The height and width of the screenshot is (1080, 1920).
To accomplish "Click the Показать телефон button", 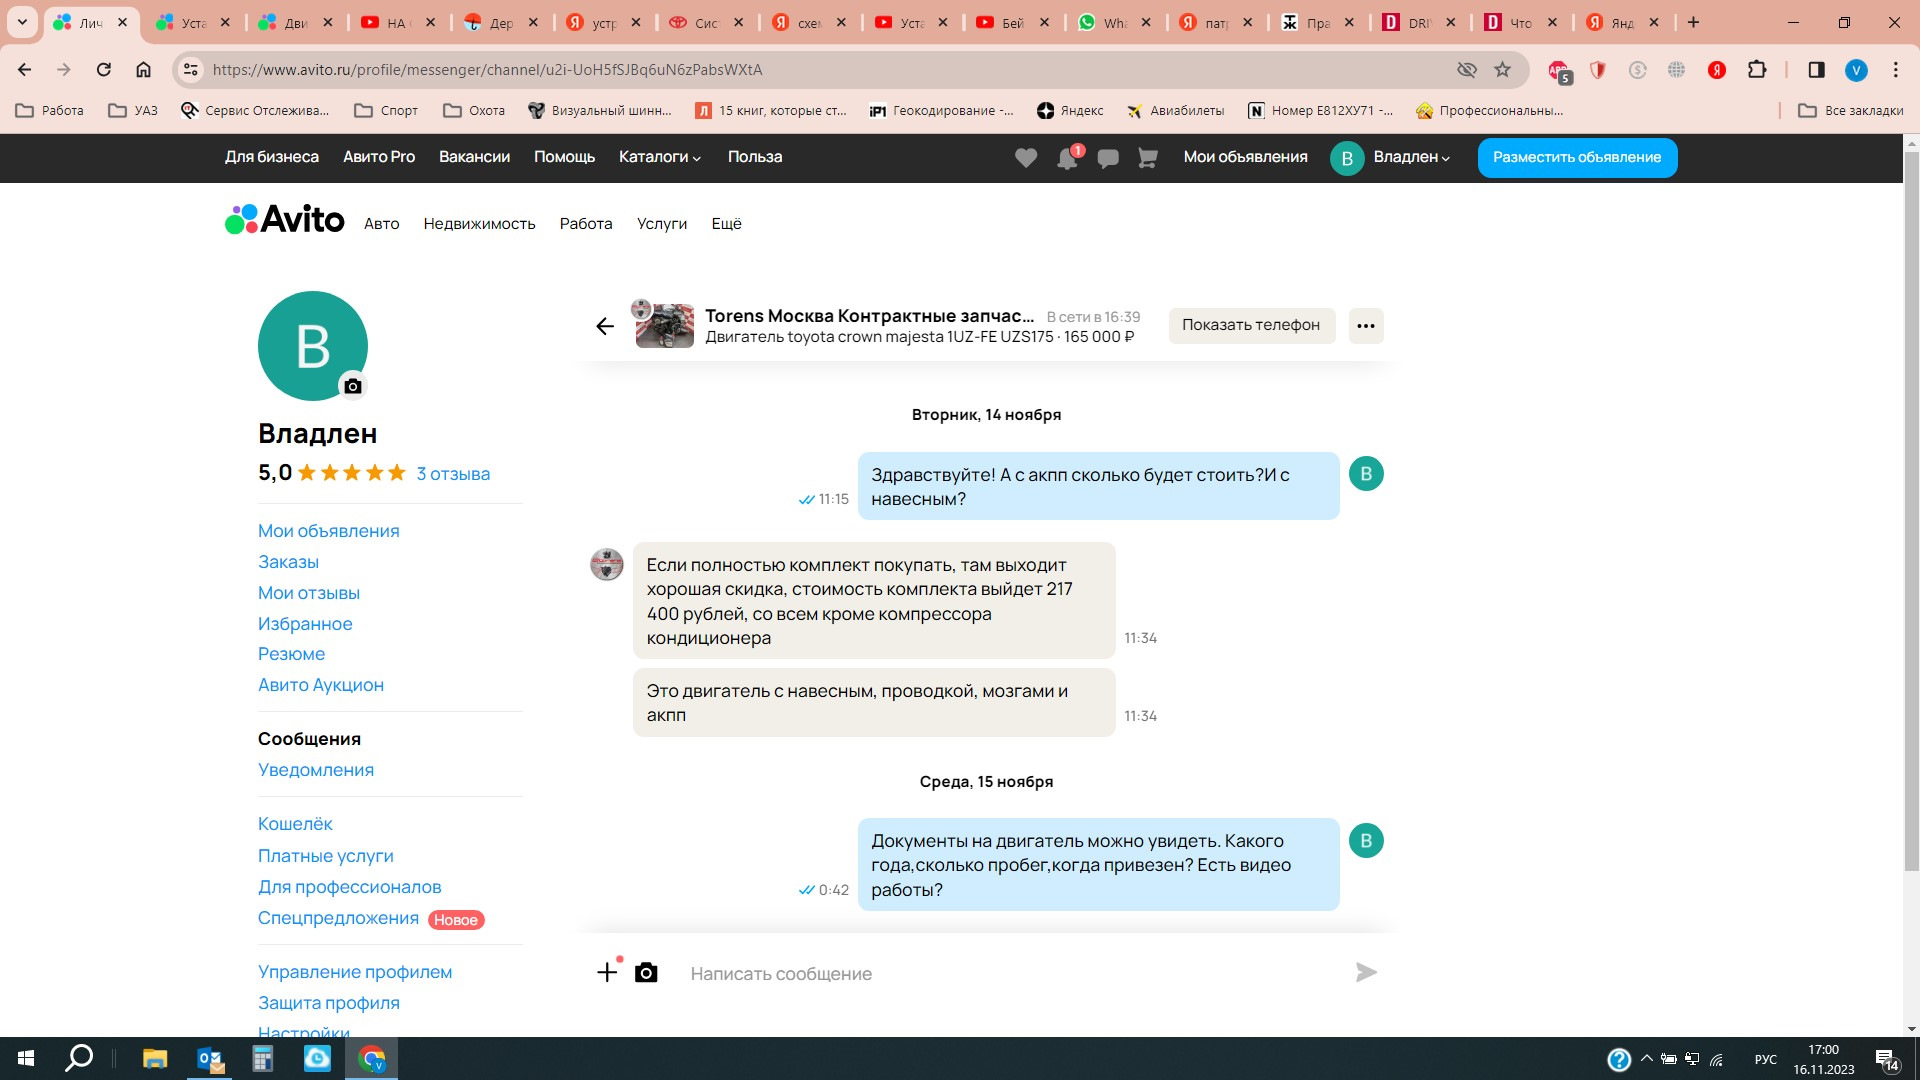I will click(1251, 325).
